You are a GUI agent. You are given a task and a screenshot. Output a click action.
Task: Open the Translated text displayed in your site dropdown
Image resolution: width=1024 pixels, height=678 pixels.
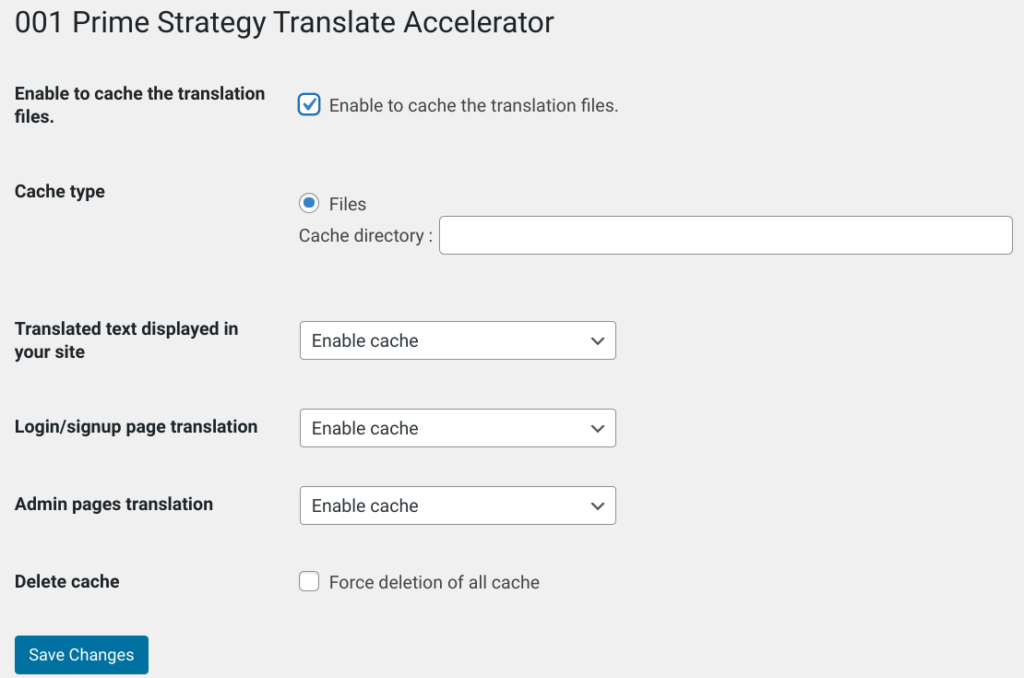458,340
